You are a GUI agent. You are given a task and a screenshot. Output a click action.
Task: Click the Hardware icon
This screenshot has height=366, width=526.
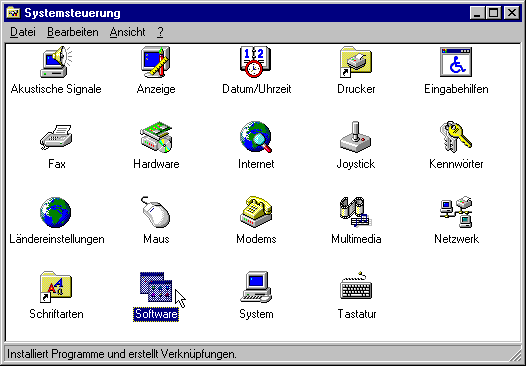(x=156, y=137)
